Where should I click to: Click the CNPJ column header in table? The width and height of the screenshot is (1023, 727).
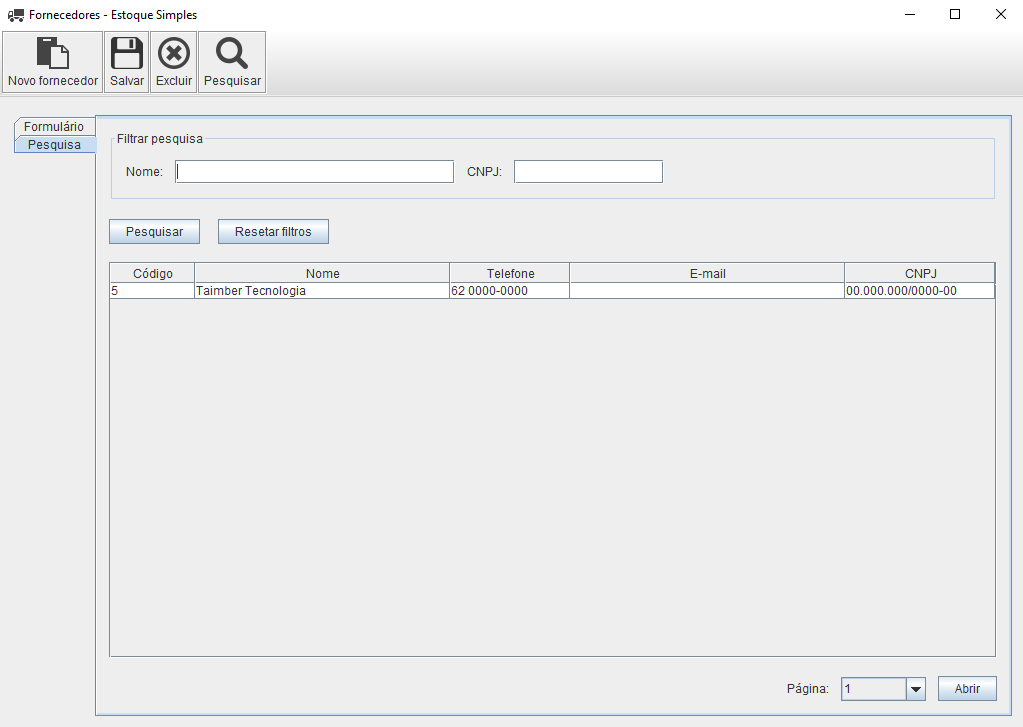click(919, 274)
